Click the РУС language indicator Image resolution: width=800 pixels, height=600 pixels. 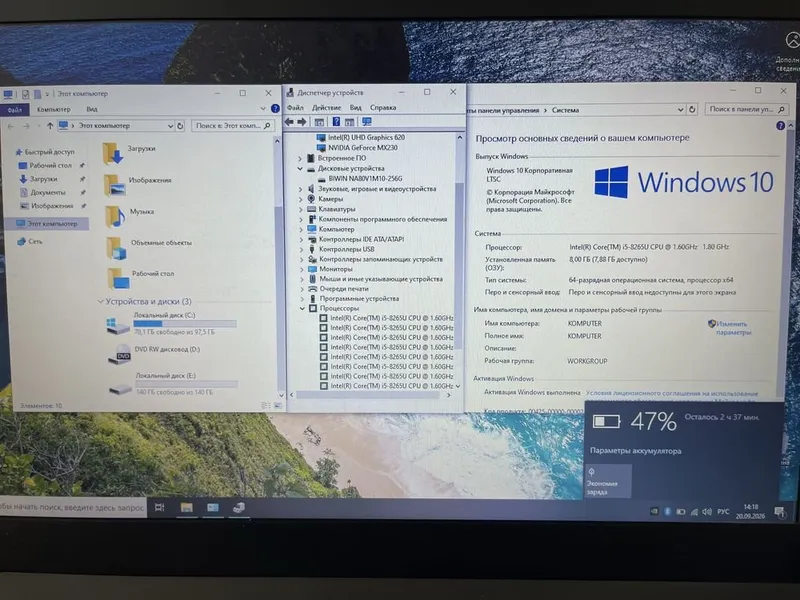click(x=723, y=511)
